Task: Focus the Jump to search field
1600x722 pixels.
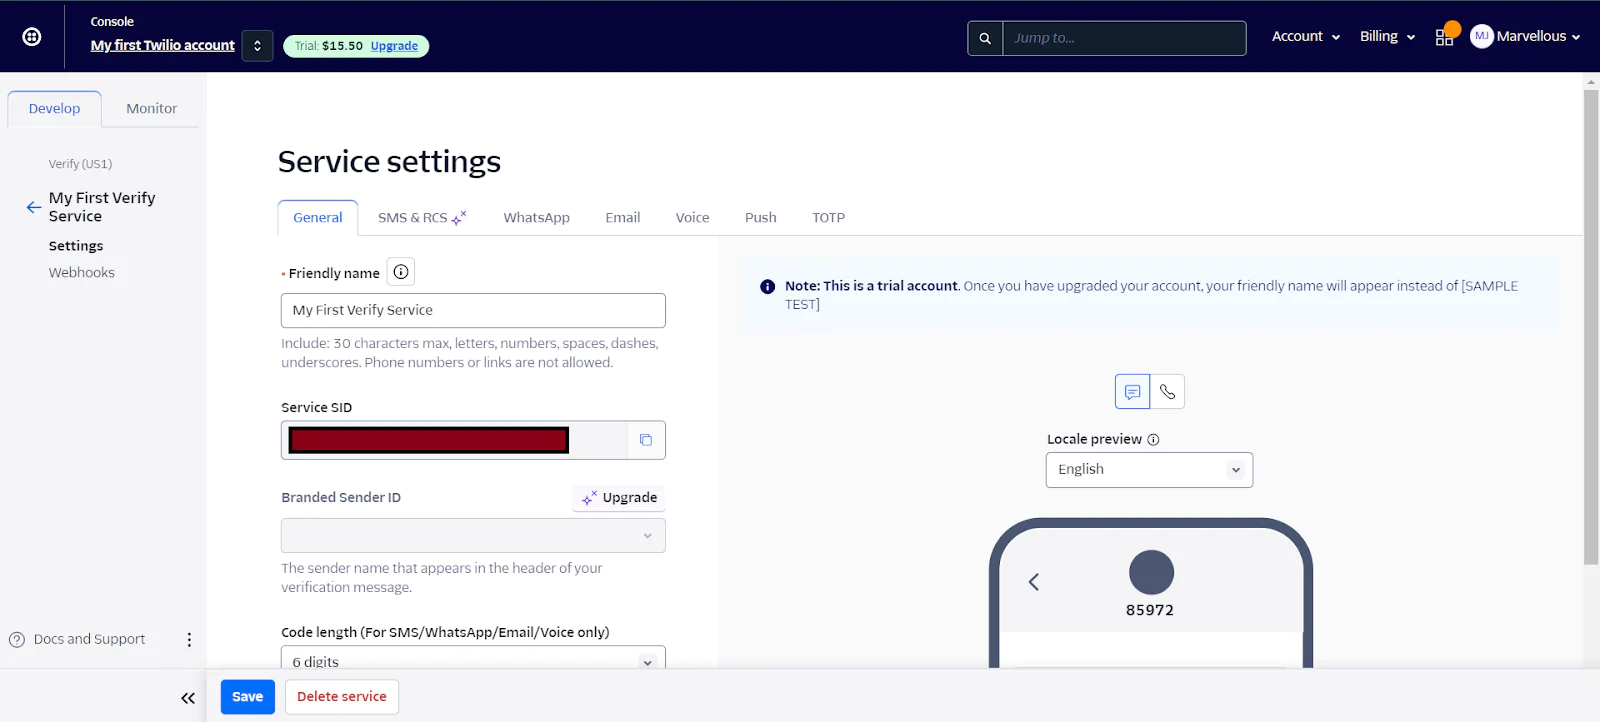Action: 1124,38
